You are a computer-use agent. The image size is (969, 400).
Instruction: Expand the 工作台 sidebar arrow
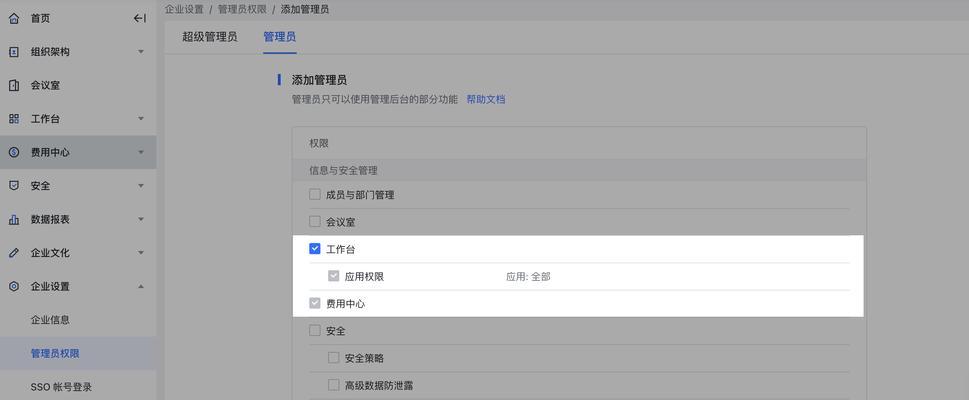click(141, 119)
